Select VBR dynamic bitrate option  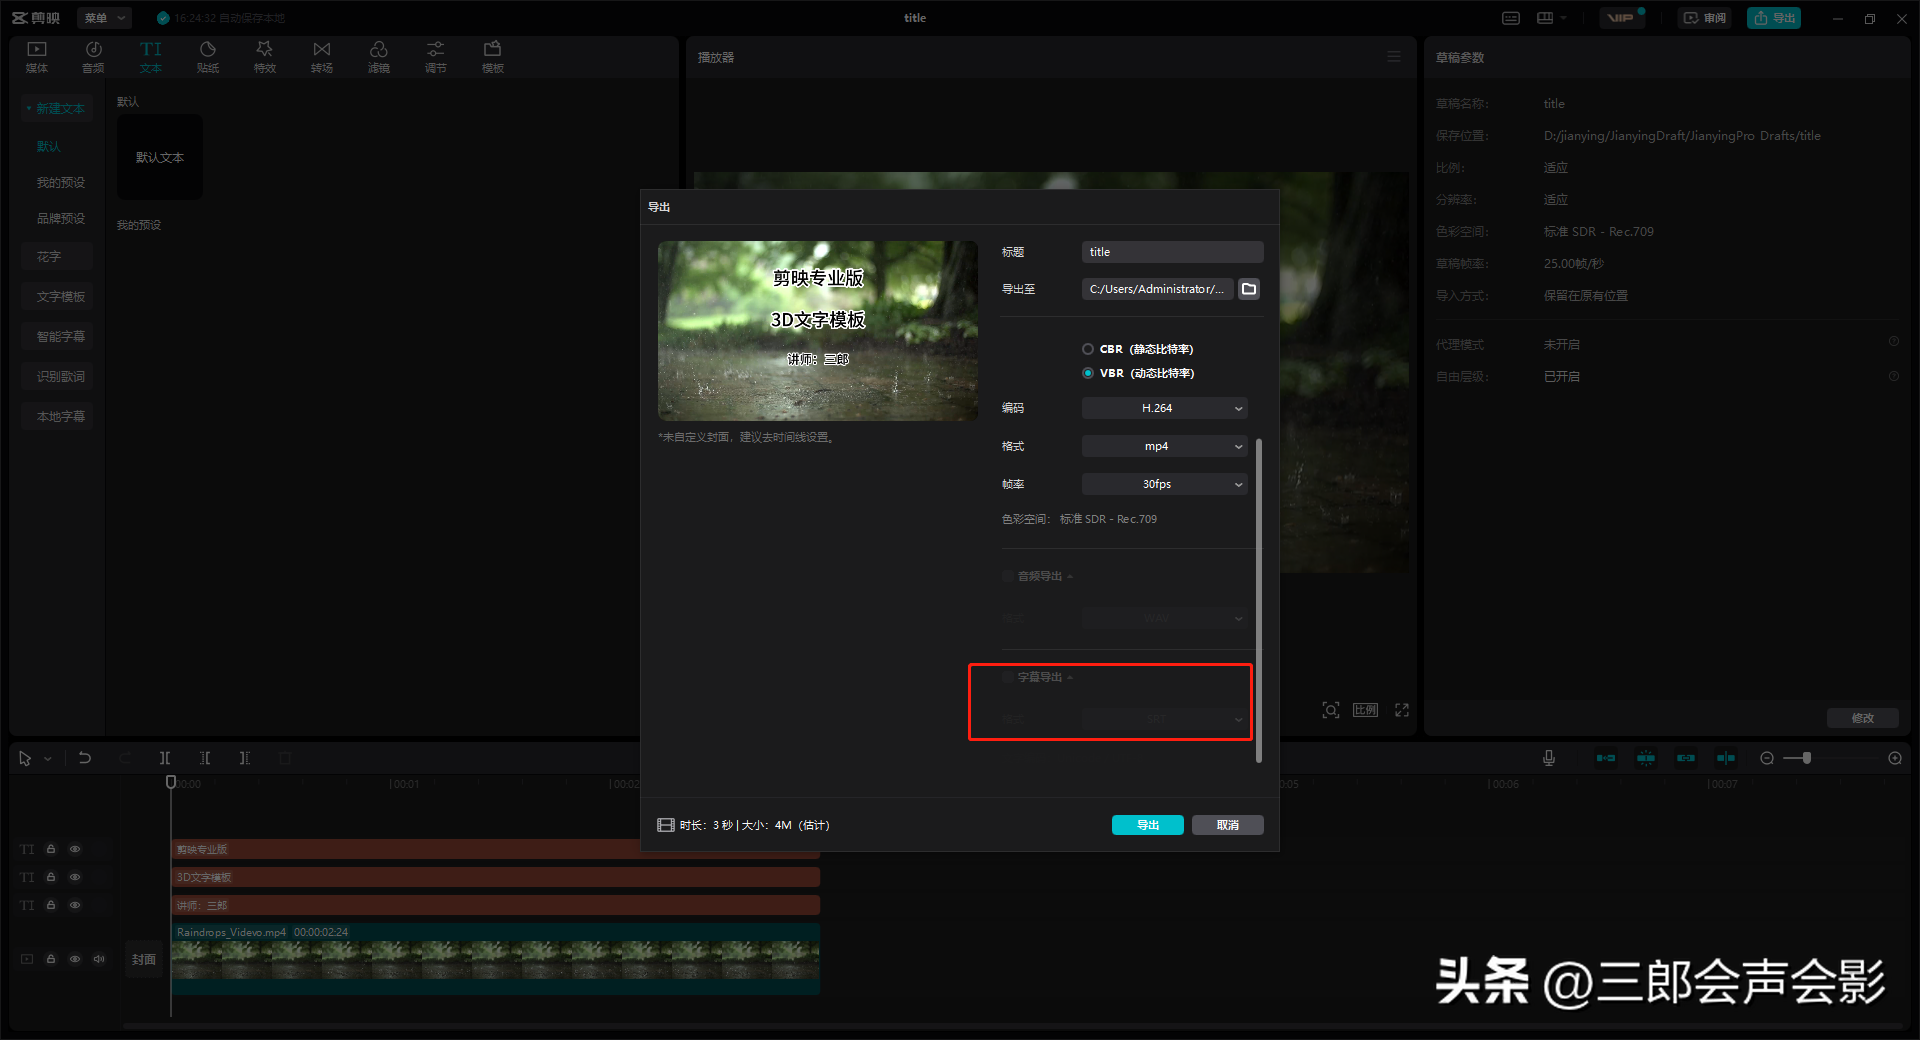(1088, 373)
